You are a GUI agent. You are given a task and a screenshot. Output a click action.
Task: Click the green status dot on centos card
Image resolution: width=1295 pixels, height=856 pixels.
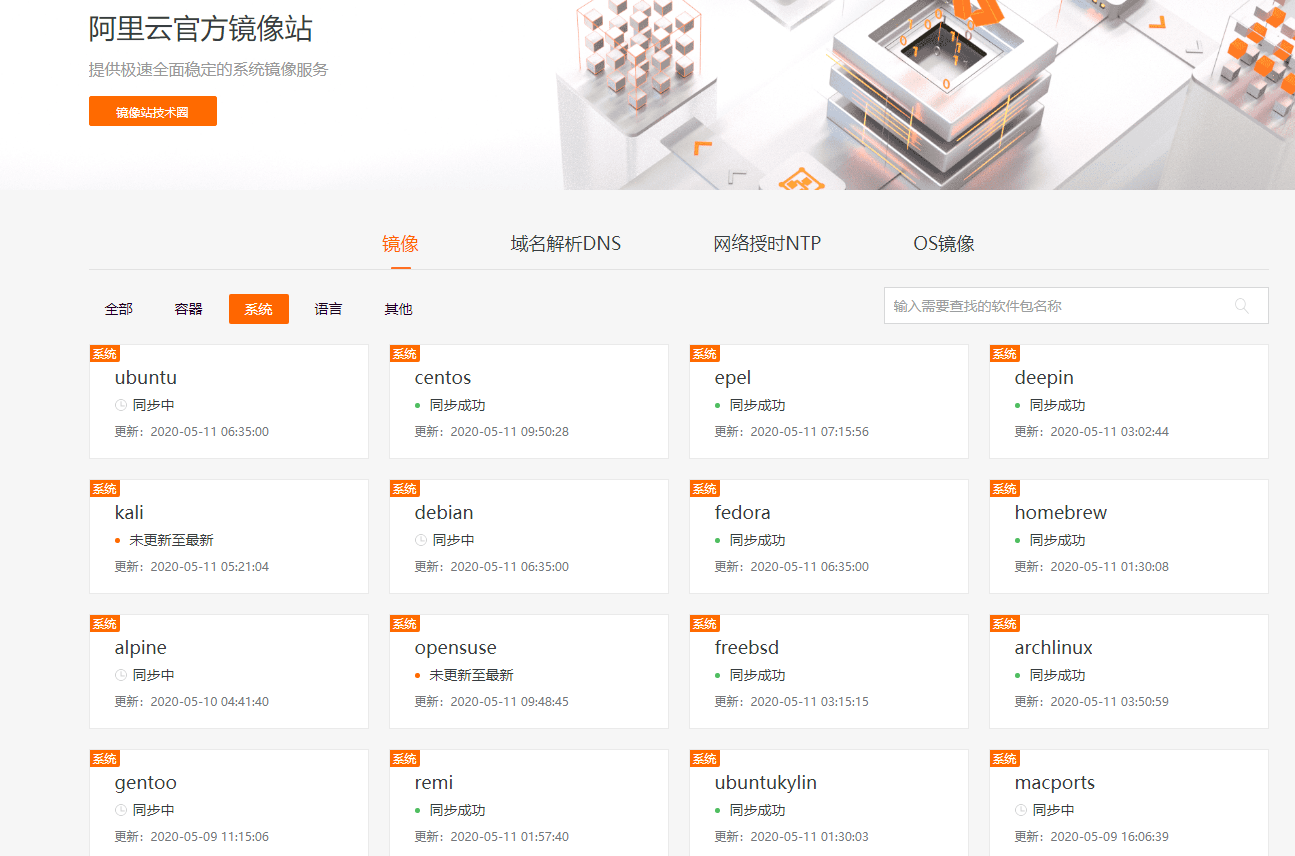pos(418,406)
